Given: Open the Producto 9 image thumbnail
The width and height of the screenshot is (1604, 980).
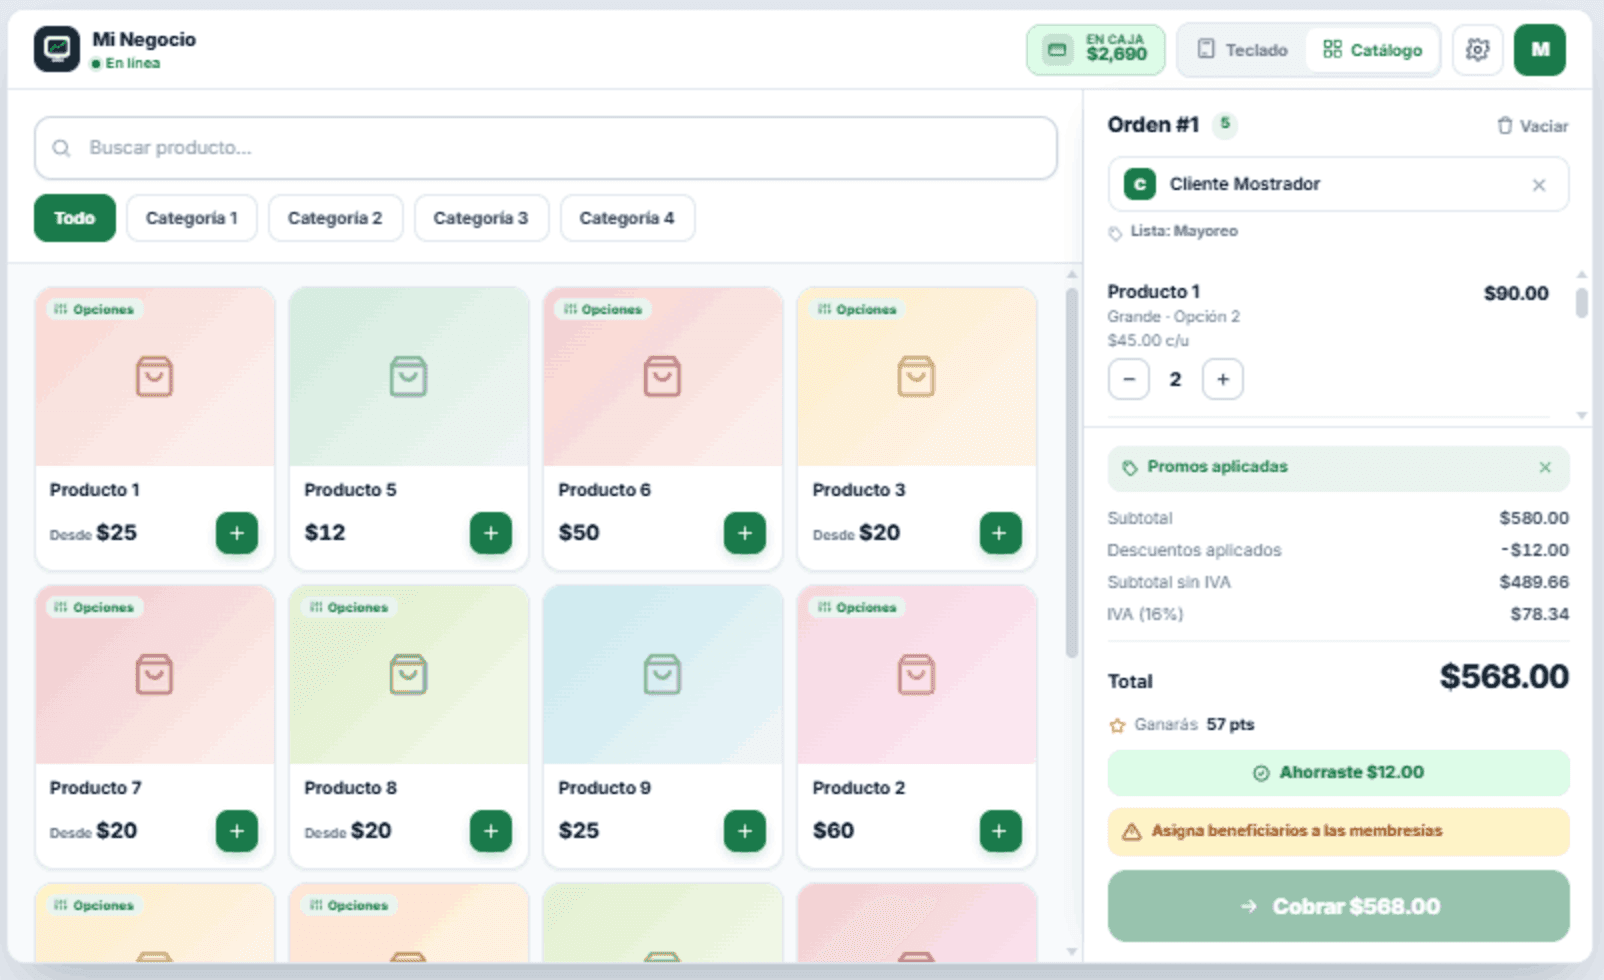Looking at the screenshot, I should pos(662,675).
